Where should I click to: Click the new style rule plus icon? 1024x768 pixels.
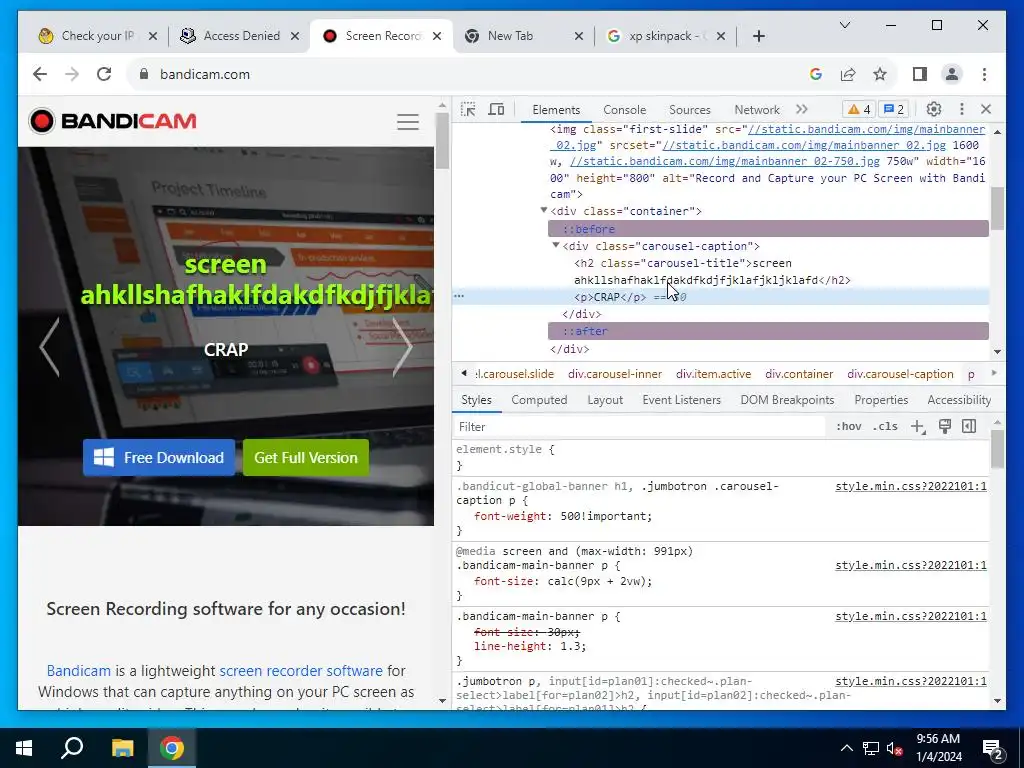click(x=918, y=426)
